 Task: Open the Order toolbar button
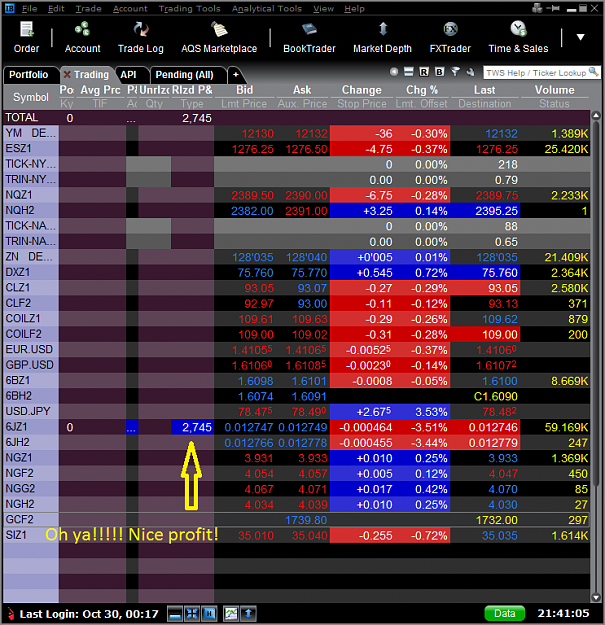click(x=26, y=37)
